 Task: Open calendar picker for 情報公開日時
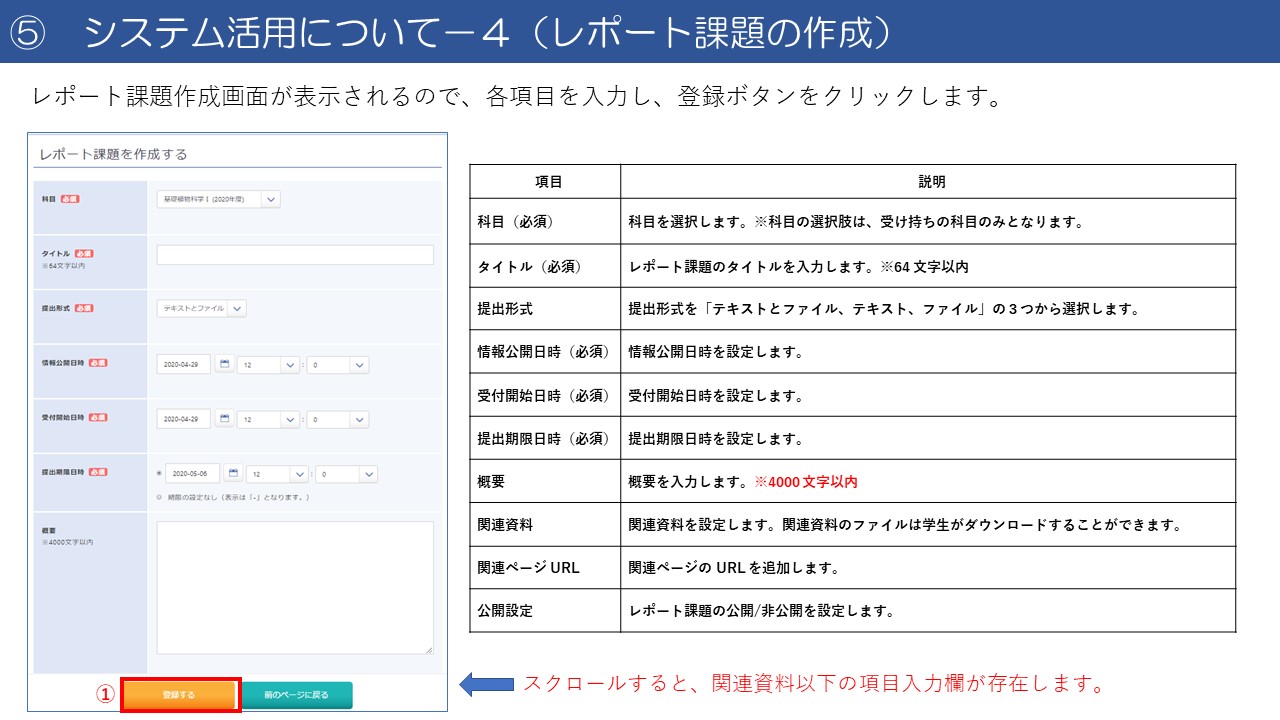[x=224, y=365]
